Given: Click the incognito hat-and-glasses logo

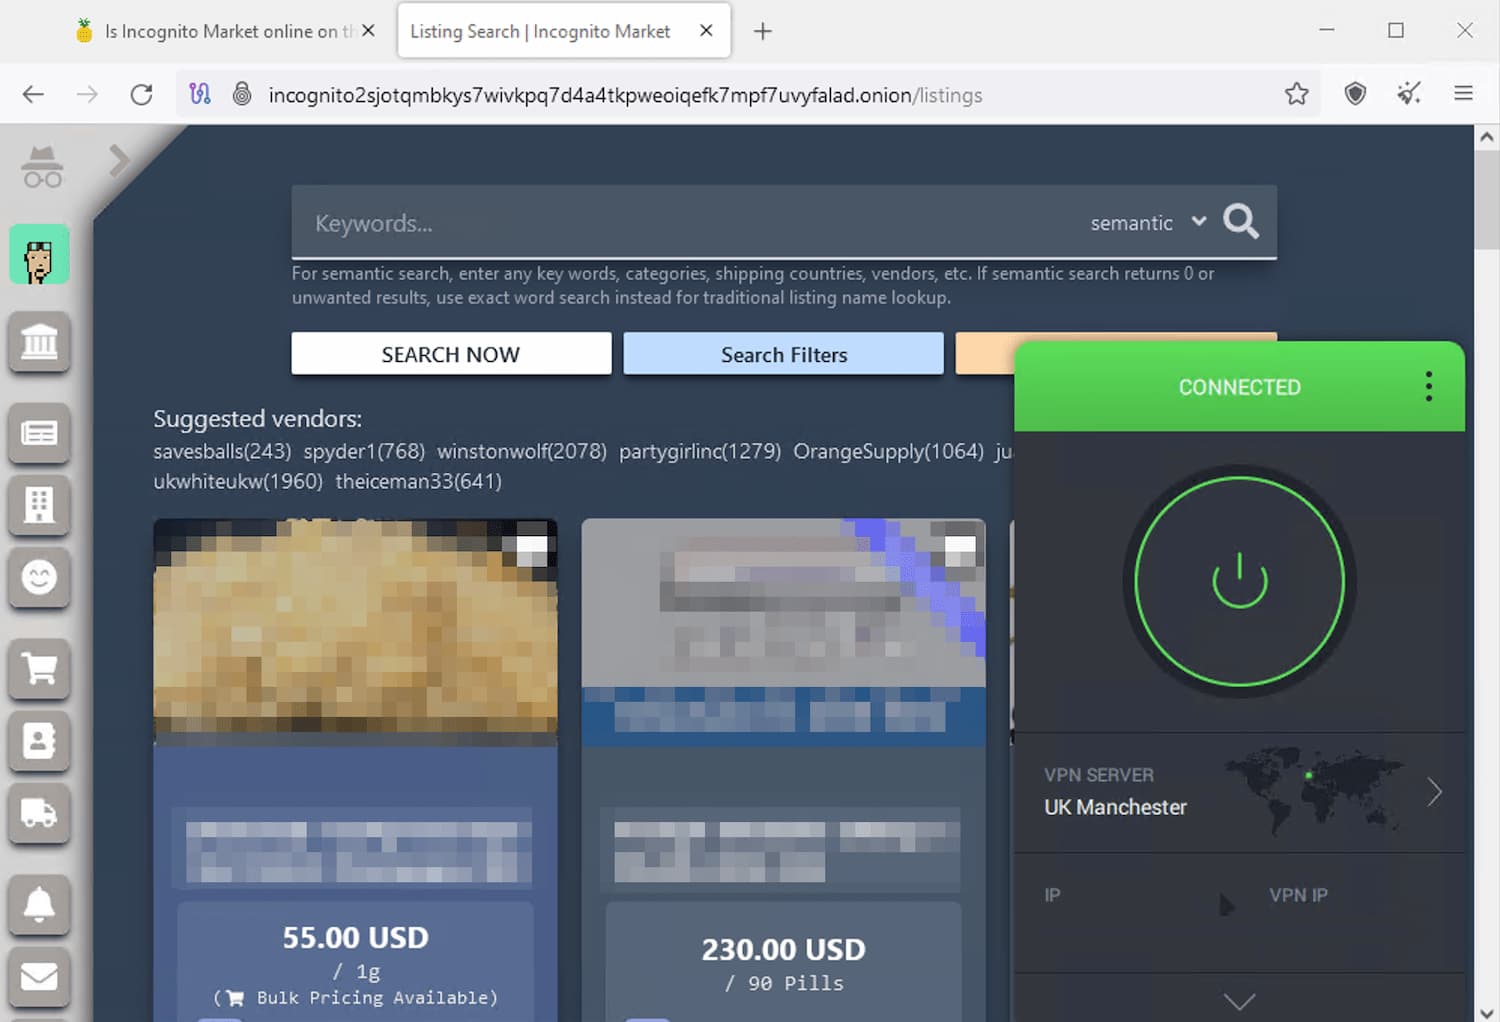Looking at the screenshot, I should pos(42,167).
